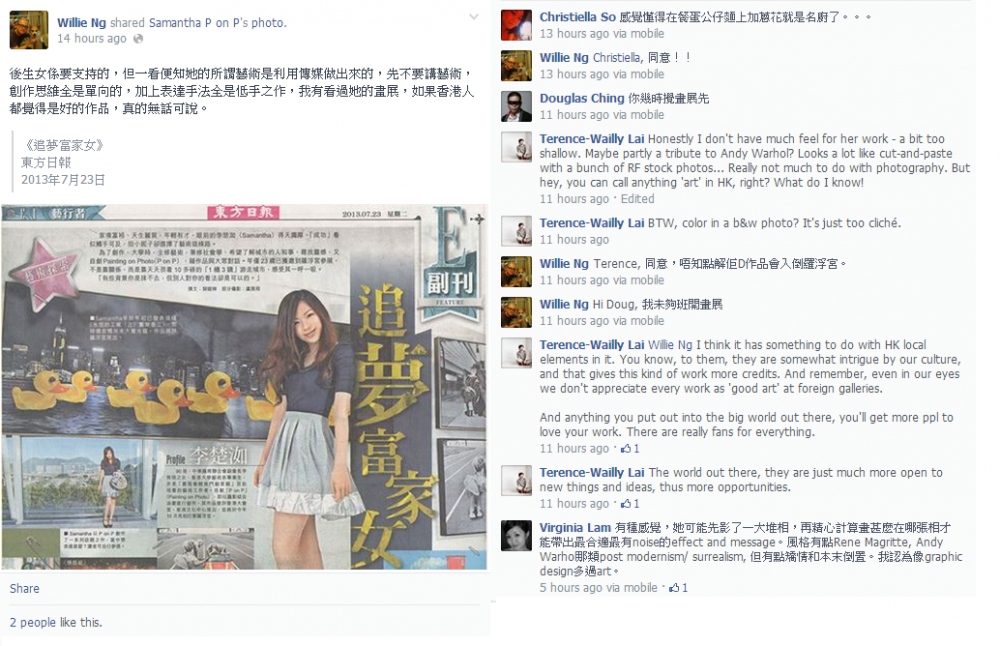Click the Share link under the photo
The image size is (1000, 646).
click(24, 589)
